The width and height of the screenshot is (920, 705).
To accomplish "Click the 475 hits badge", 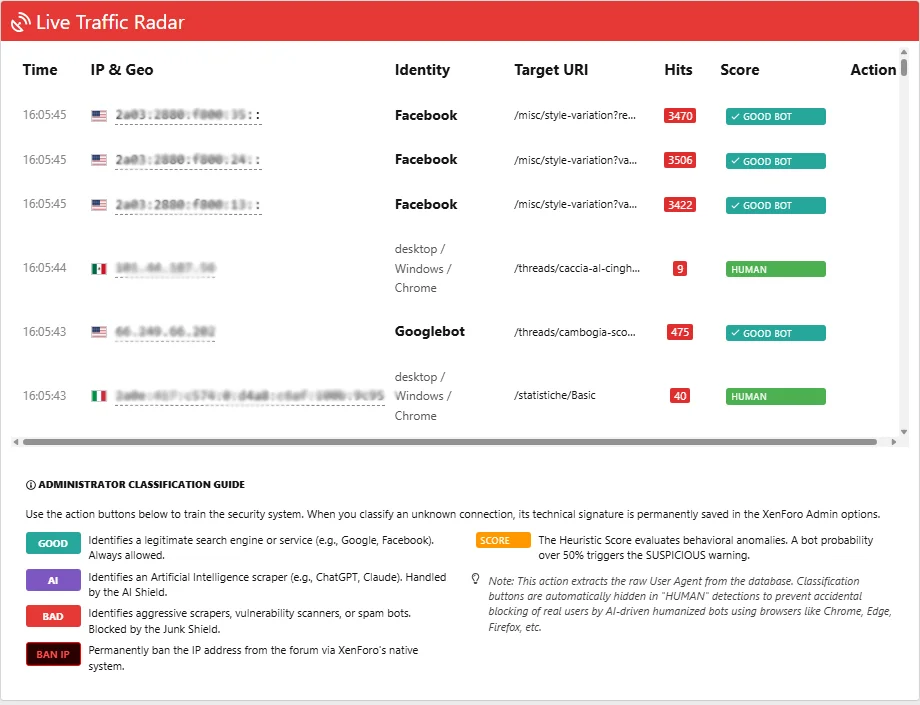I will click(680, 333).
